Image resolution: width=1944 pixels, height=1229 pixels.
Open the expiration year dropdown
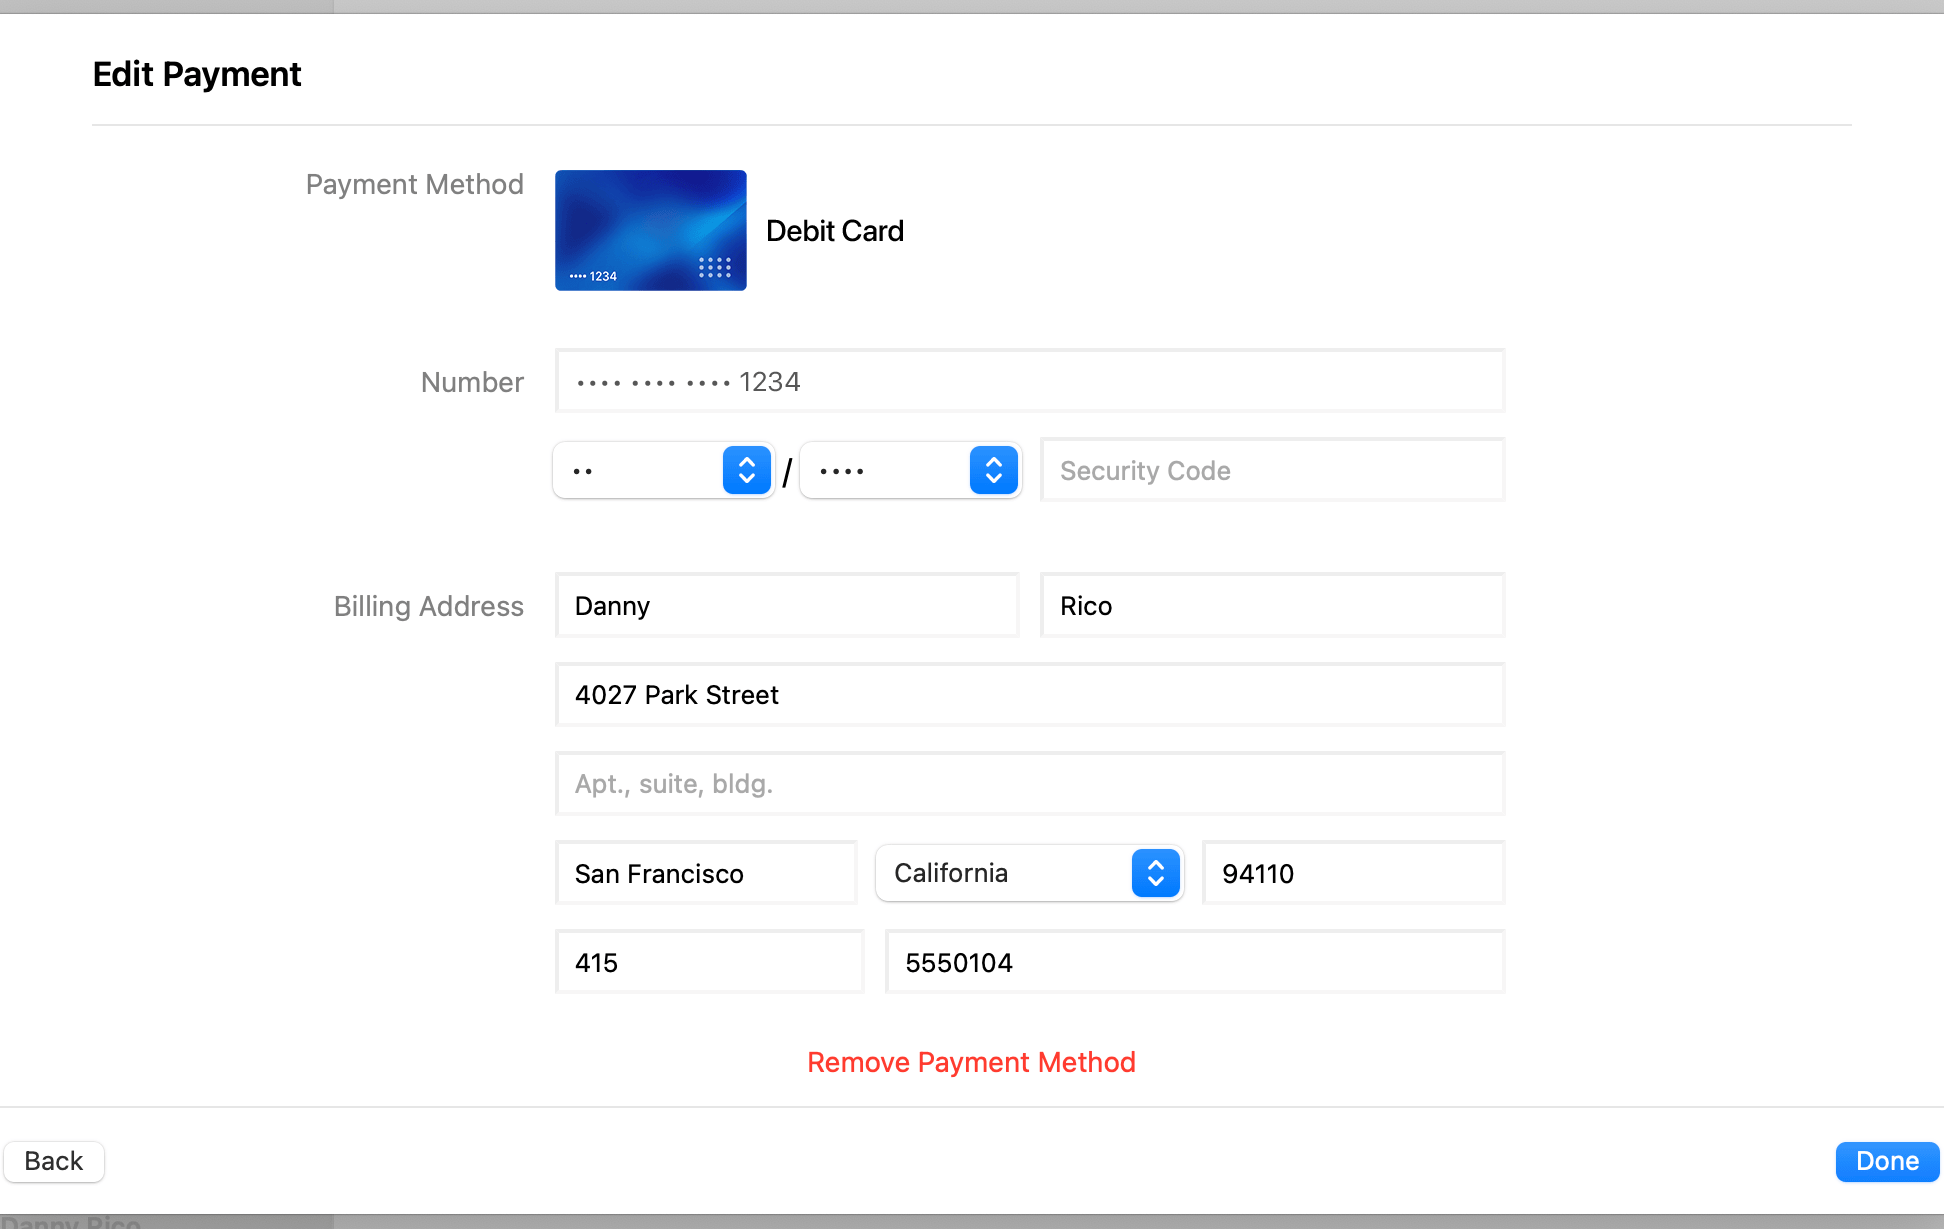point(911,470)
